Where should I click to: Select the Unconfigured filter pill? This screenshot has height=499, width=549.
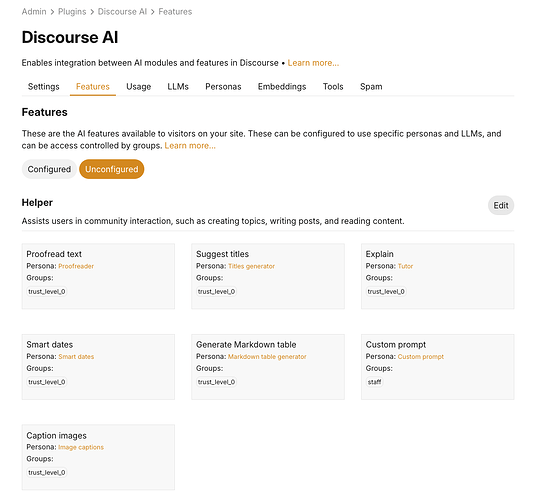[112, 169]
